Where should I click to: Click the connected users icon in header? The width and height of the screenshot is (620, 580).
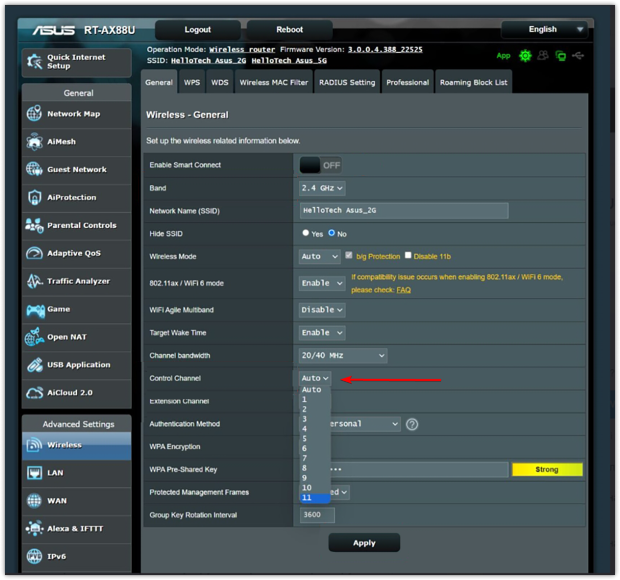(x=543, y=55)
